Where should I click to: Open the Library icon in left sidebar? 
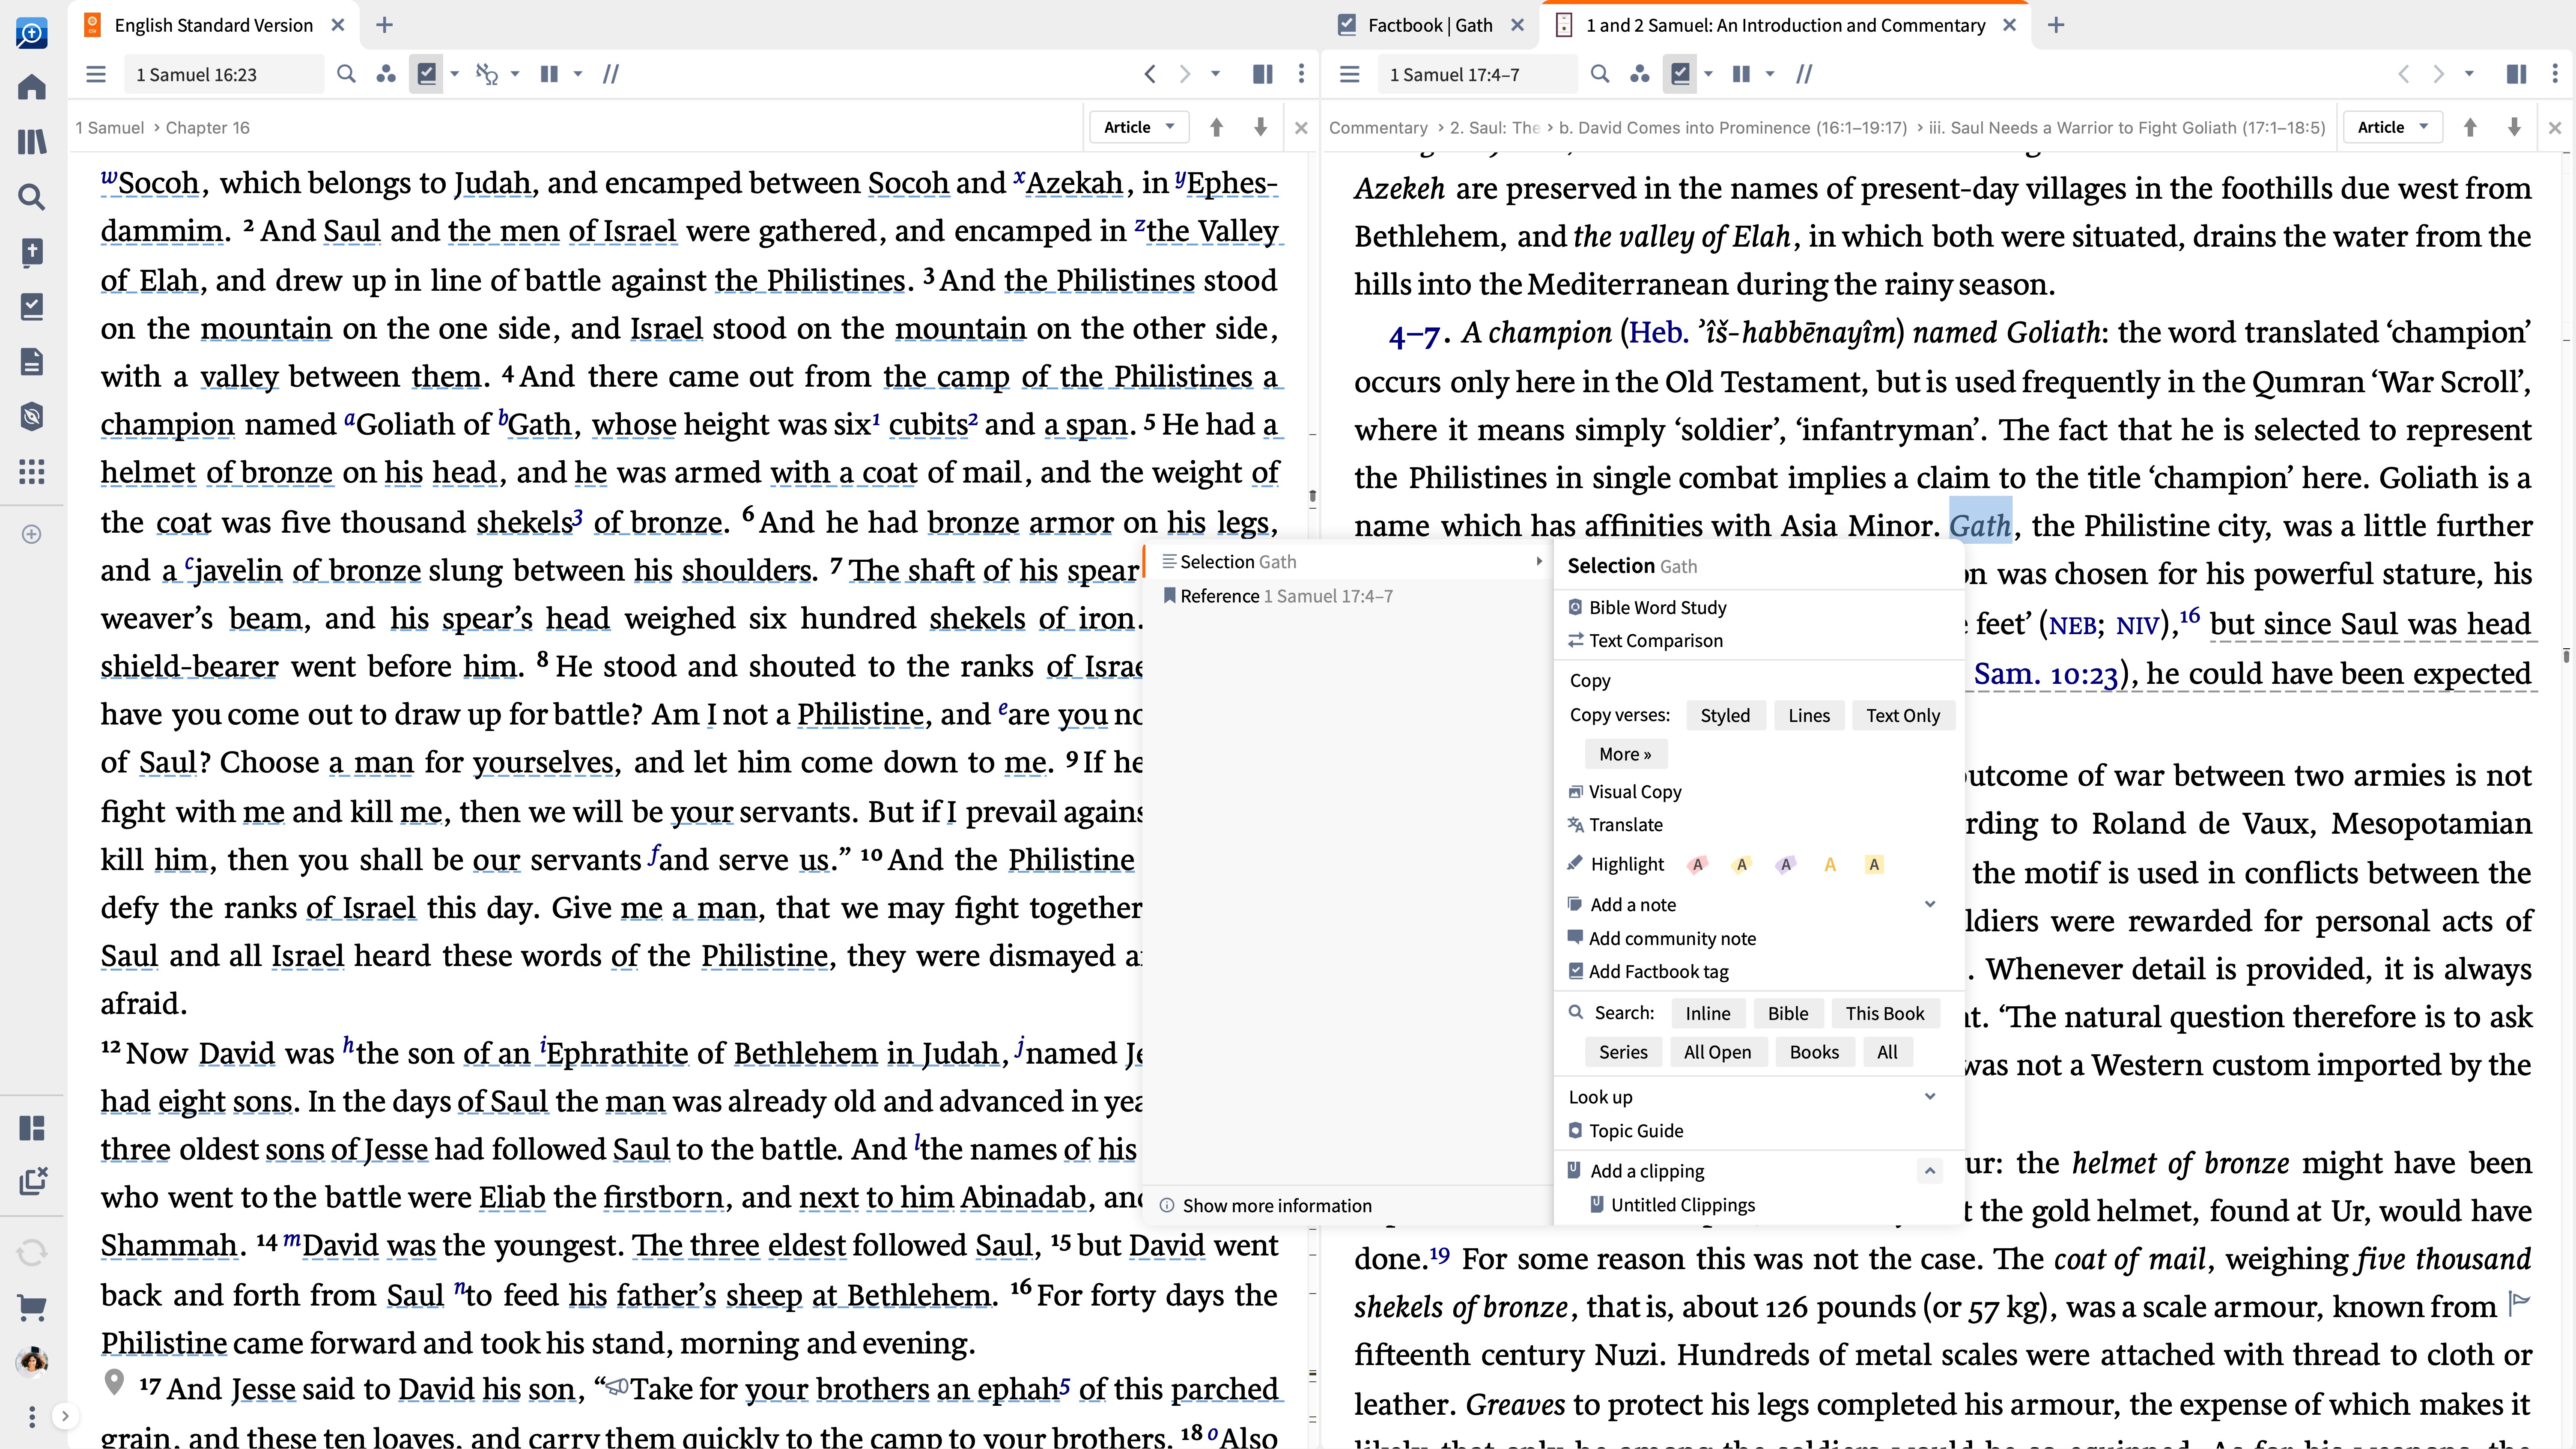pos(32,142)
